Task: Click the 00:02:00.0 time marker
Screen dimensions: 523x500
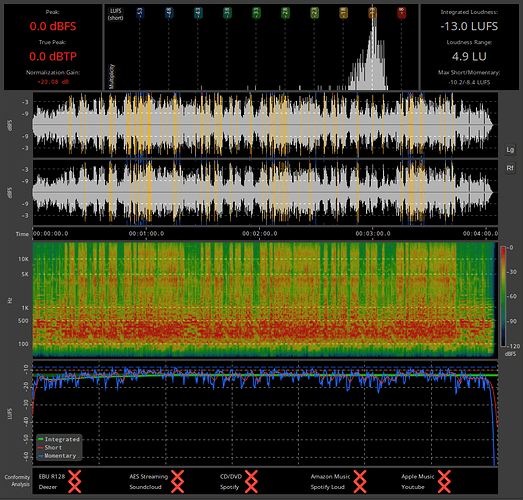Action: (x=259, y=233)
